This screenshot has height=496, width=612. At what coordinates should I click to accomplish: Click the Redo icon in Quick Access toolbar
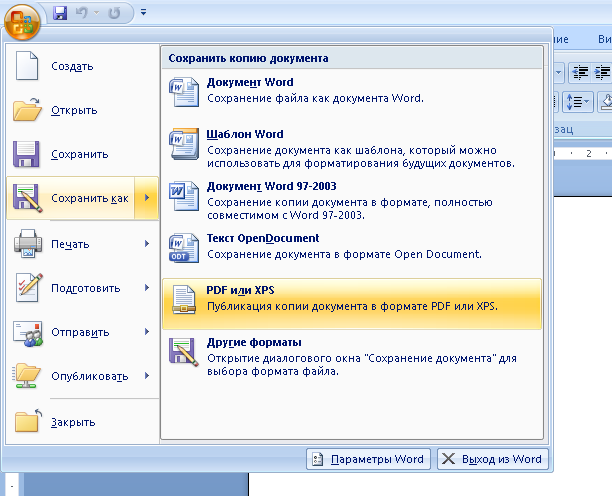[x=114, y=13]
